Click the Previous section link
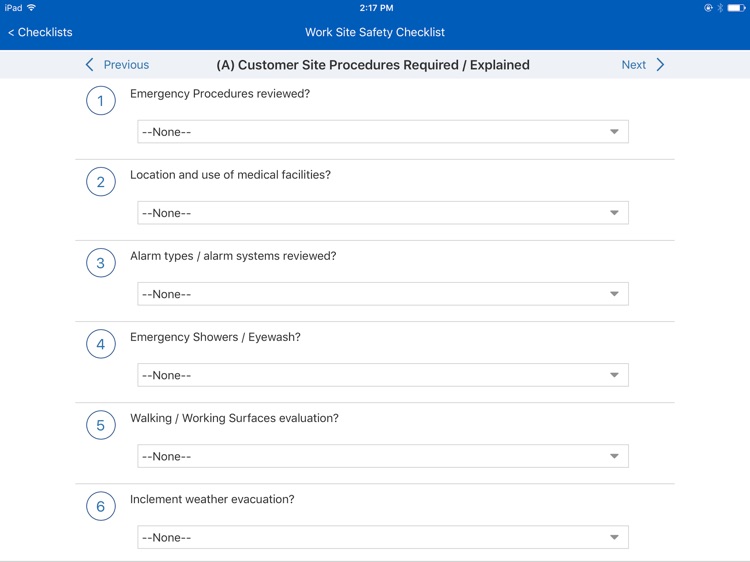 click(x=126, y=65)
